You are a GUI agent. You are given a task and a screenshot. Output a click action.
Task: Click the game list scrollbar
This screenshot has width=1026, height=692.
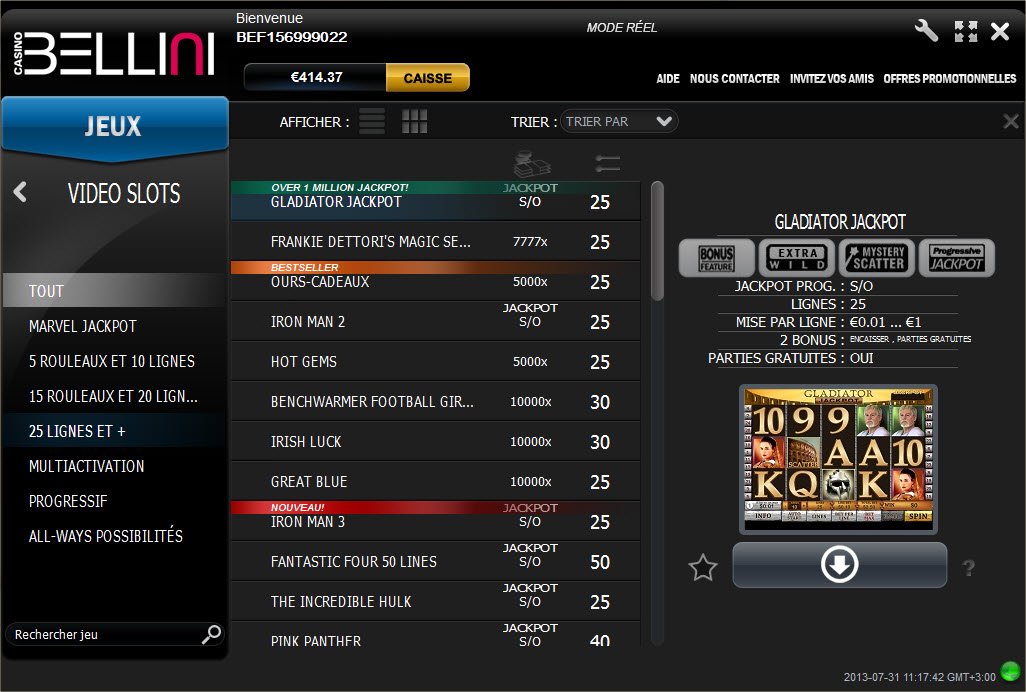tap(658, 241)
